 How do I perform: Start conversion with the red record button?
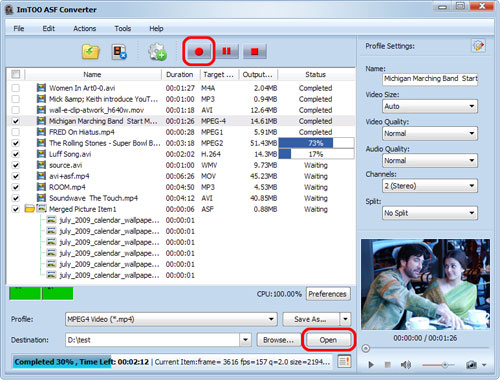[199, 51]
